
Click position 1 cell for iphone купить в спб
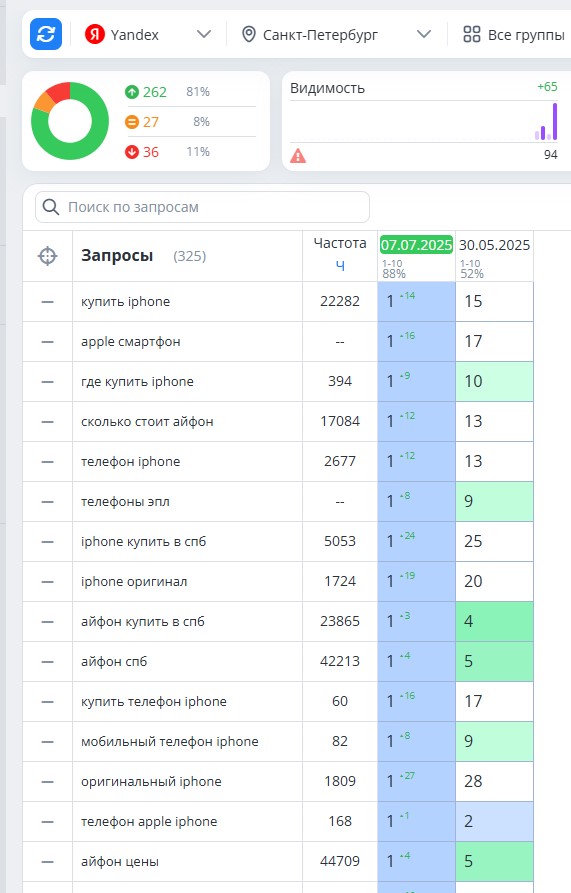[x=416, y=542]
